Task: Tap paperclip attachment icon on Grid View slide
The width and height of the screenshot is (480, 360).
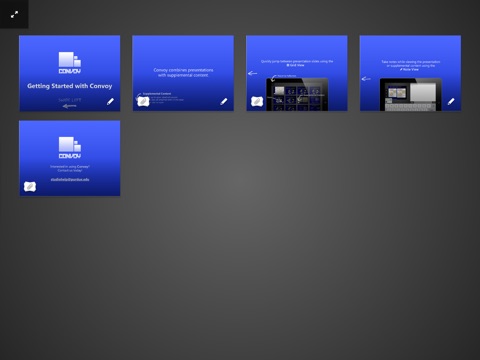Action: [257, 101]
